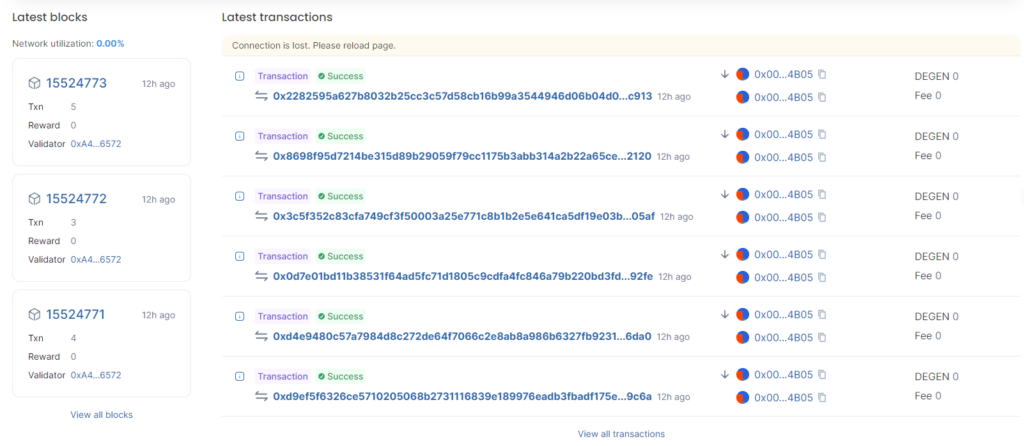Viewport: 1024px width, 446px height.
Task: Click the Transaction tag on row 0xd4e9480c…6da0
Action: (x=283, y=317)
